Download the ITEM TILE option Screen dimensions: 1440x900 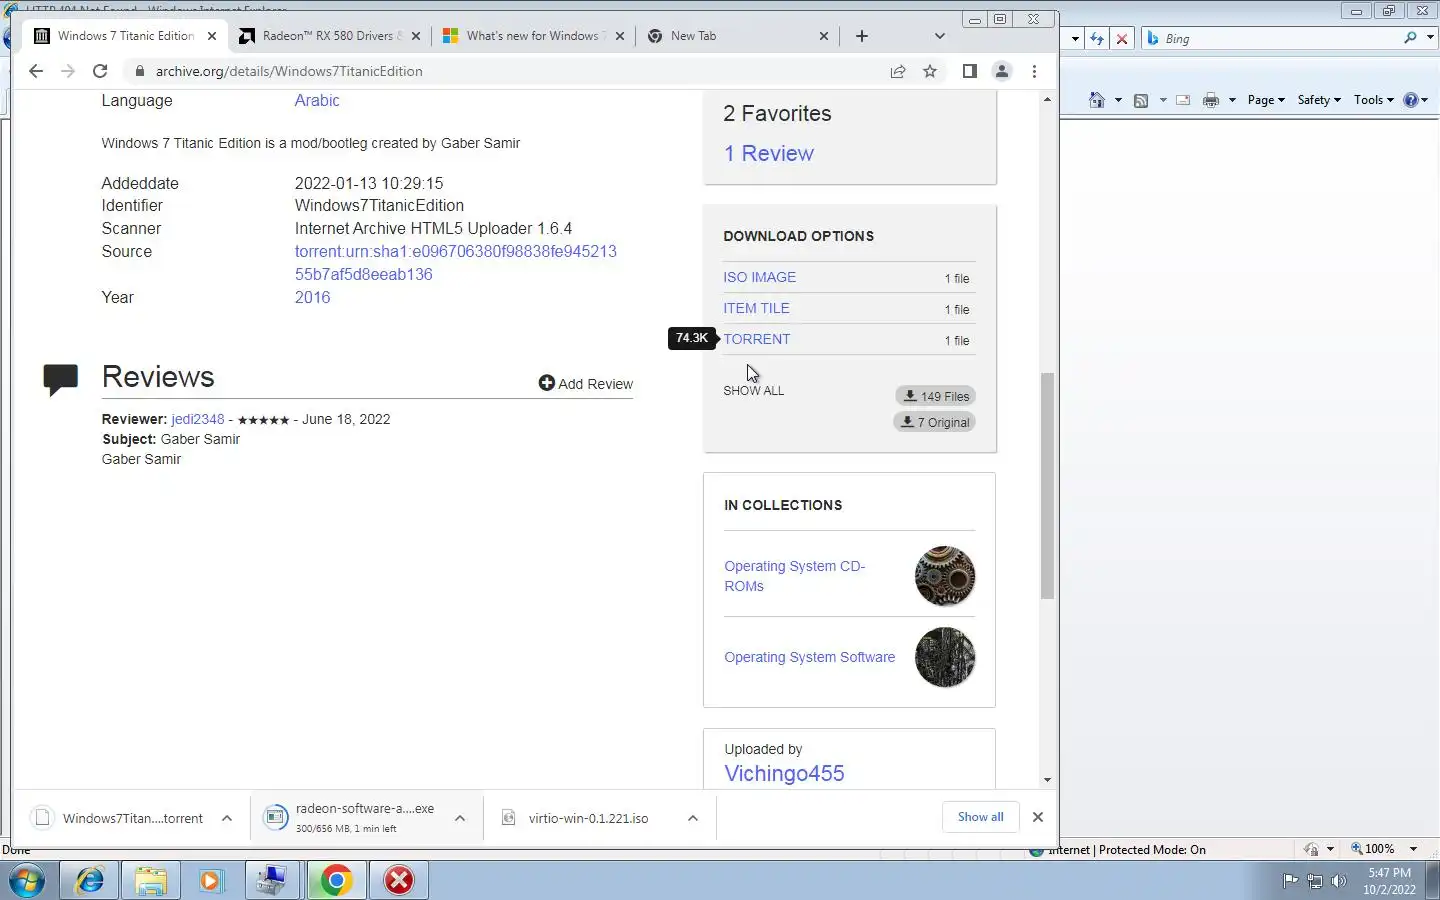pyautogui.click(x=757, y=308)
